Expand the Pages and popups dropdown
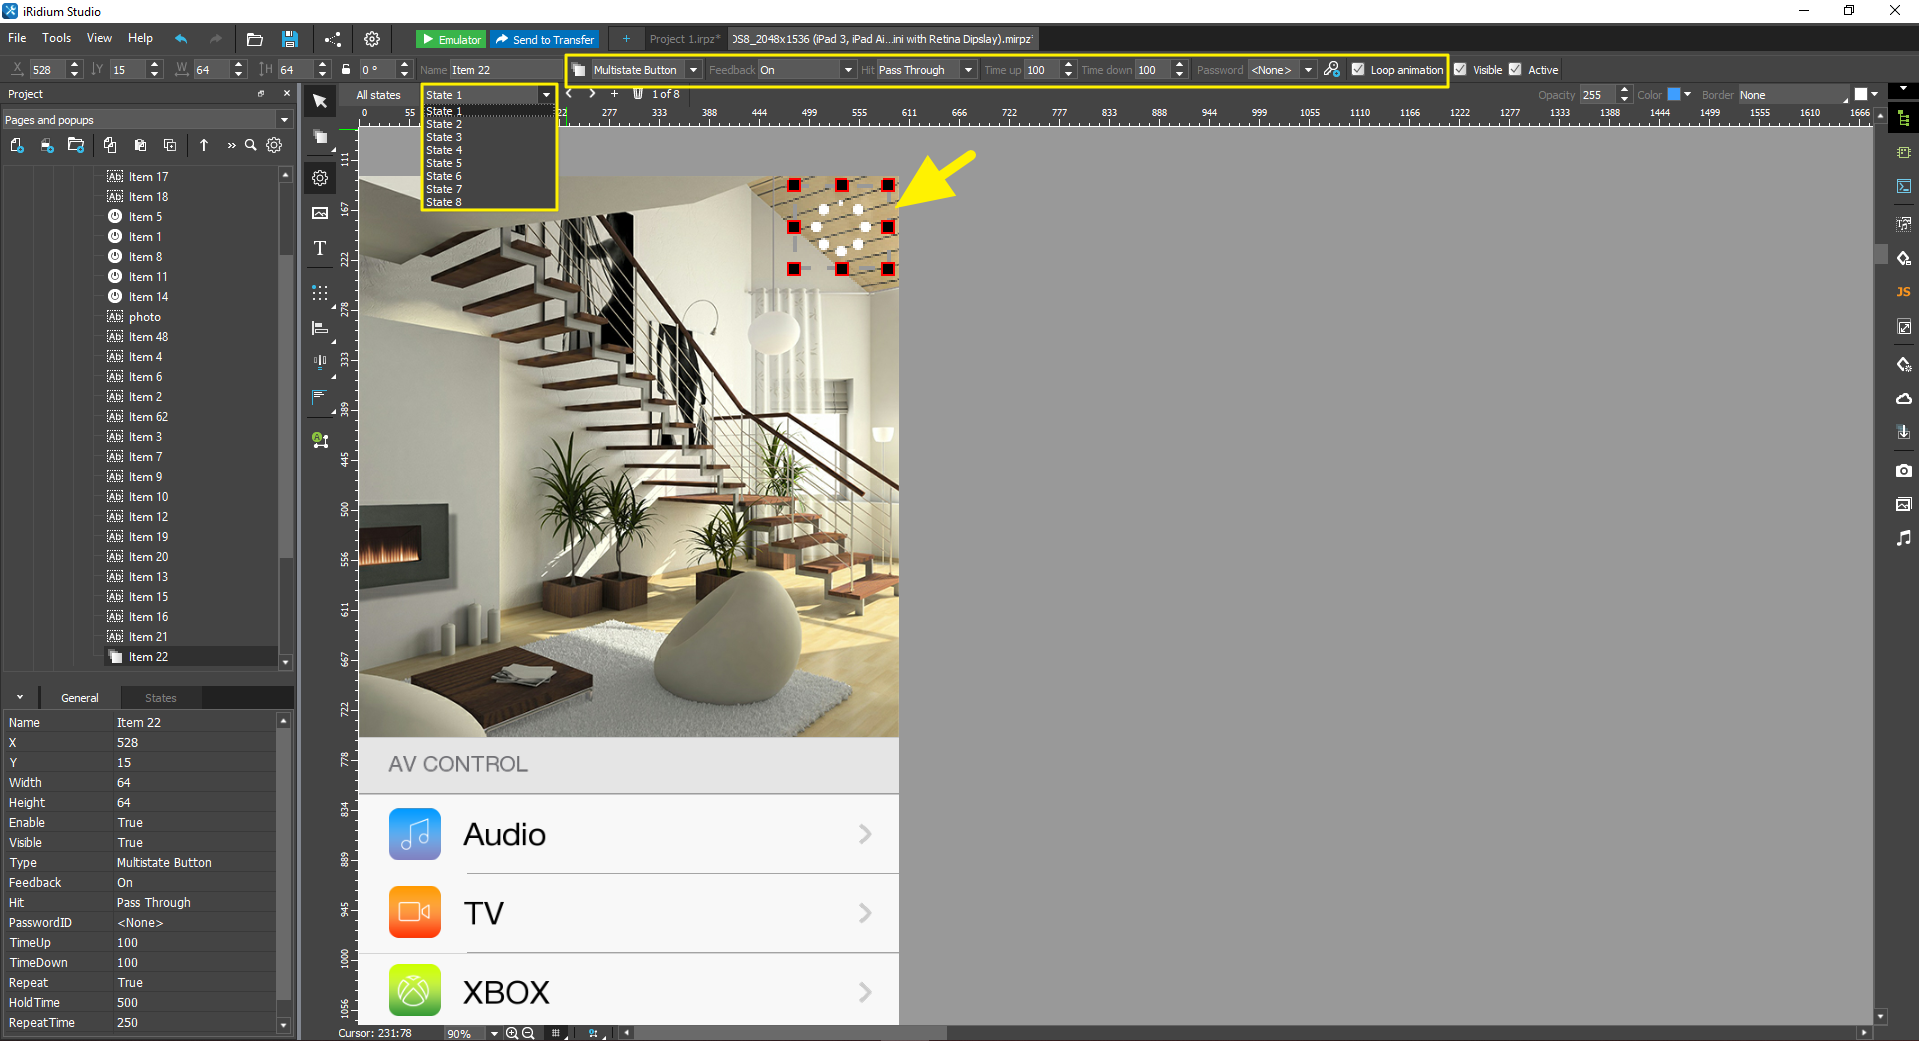1919x1041 pixels. (x=285, y=119)
